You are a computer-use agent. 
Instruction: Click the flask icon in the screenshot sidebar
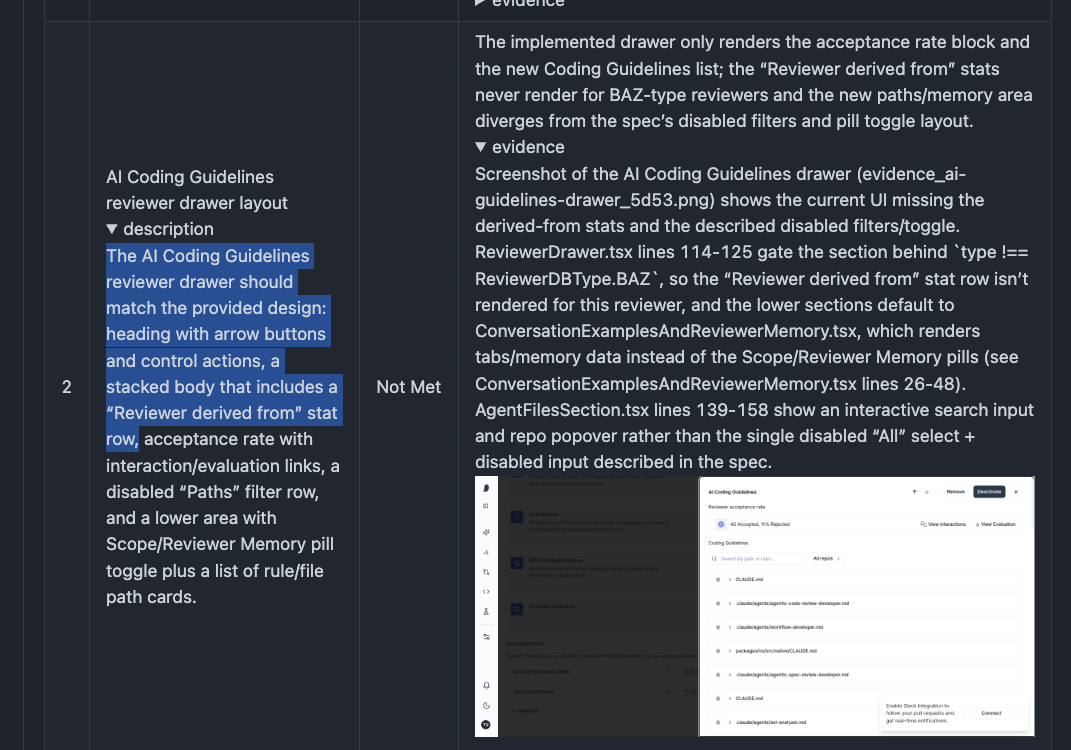pyautogui.click(x=486, y=612)
